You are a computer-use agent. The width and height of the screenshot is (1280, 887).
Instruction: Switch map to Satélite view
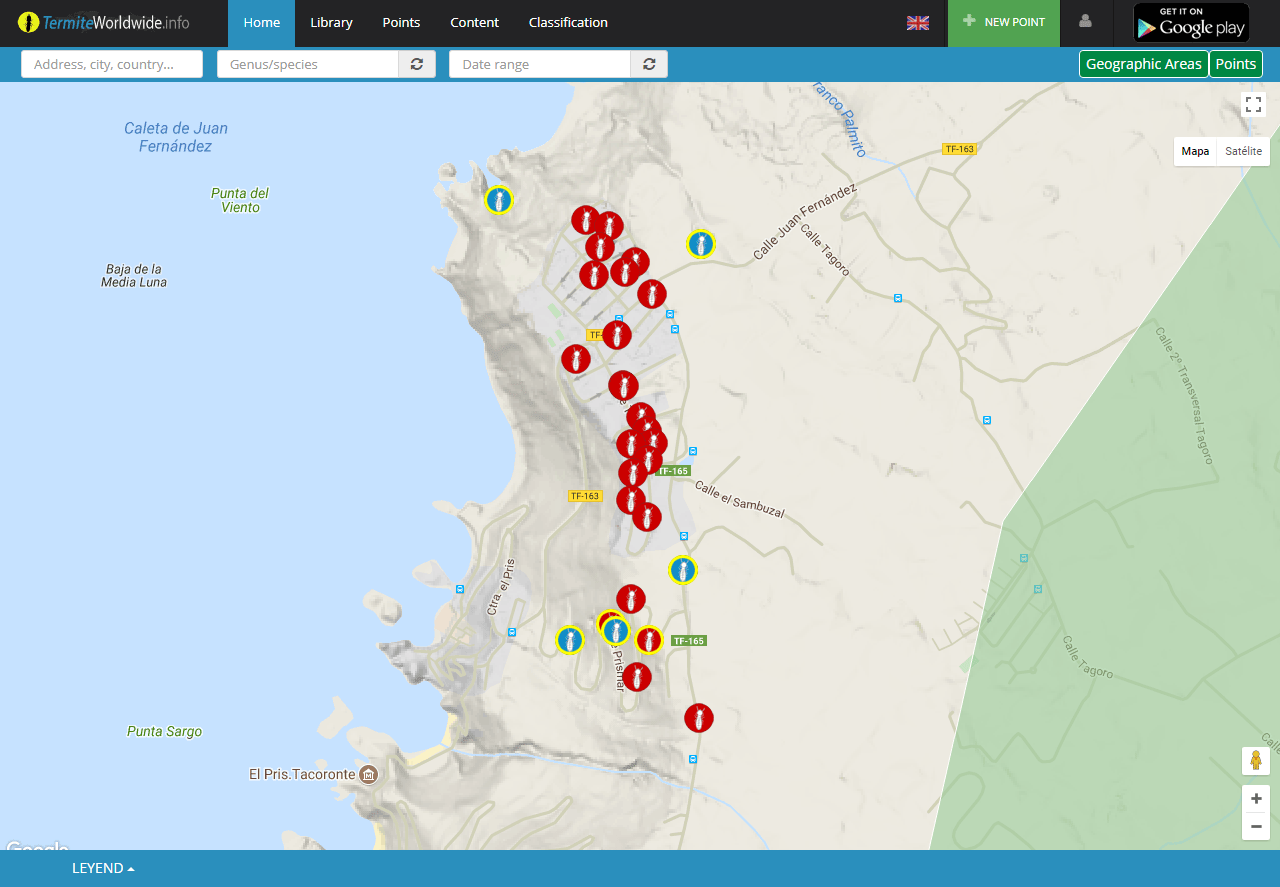pyautogui.click(x=1243, y=152)
